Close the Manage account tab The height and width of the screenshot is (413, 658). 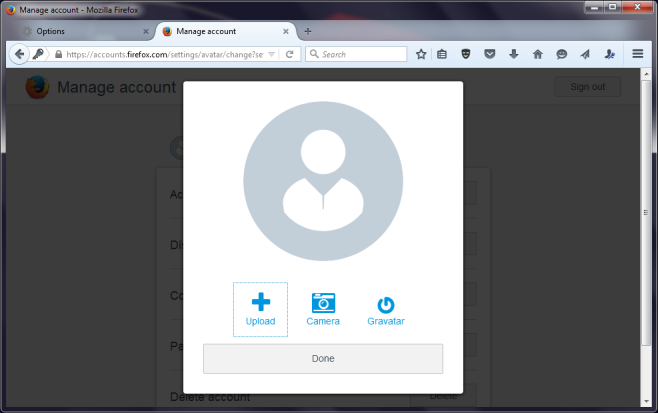click(x=286, y=31)
